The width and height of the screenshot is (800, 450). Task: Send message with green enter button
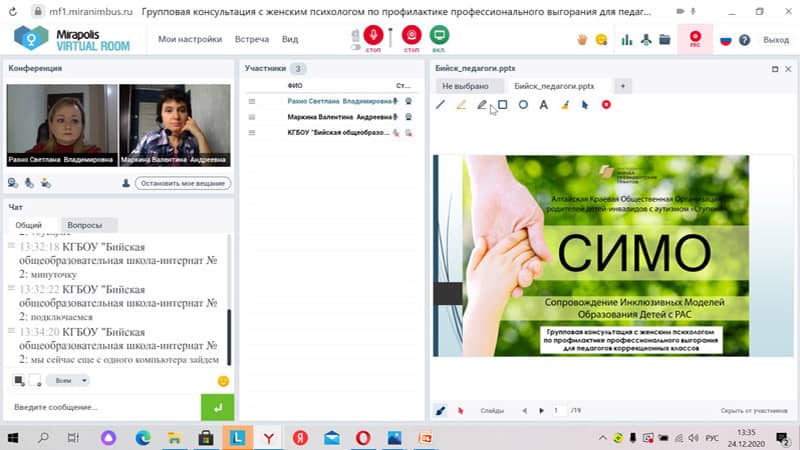pyautogui.click(x=217, y=407)
